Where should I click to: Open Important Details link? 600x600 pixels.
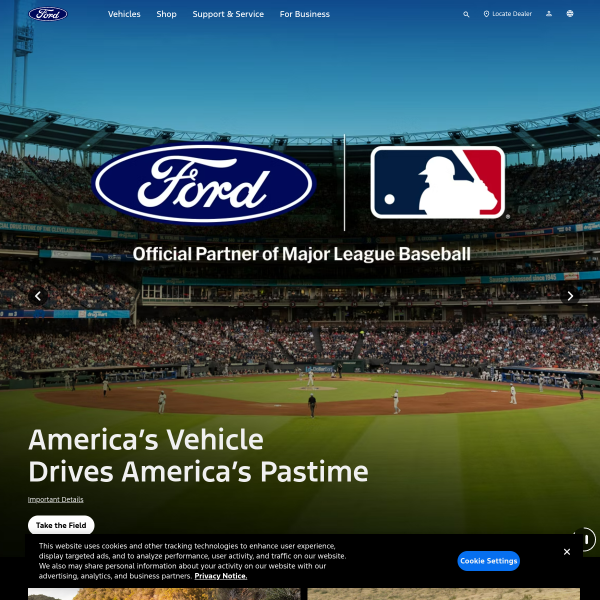55,499
